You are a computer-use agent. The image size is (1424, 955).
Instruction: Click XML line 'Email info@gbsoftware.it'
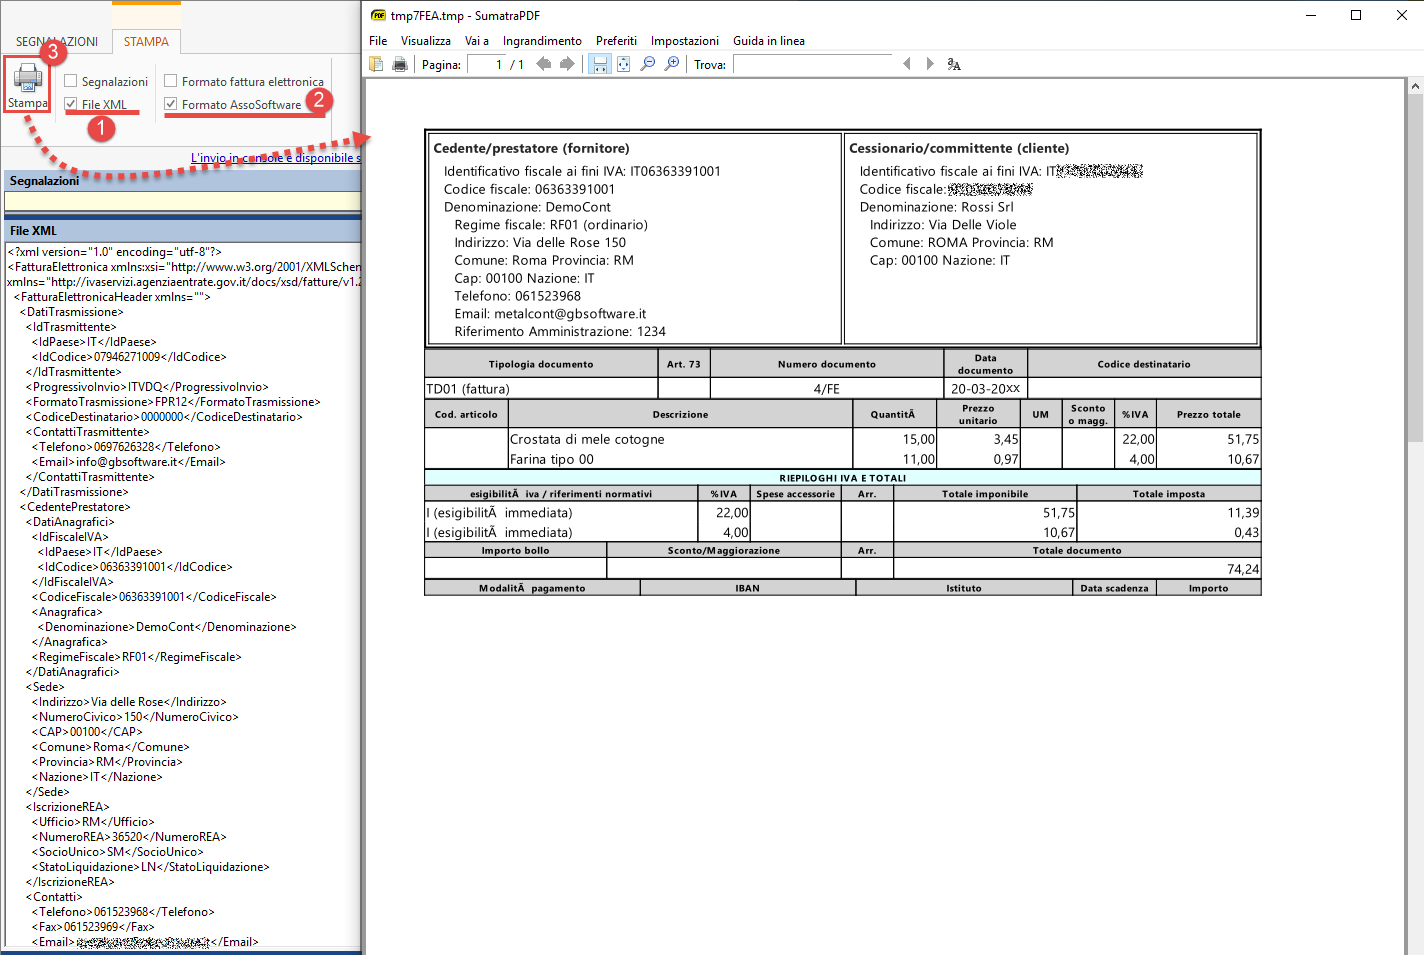pos(128,462)
